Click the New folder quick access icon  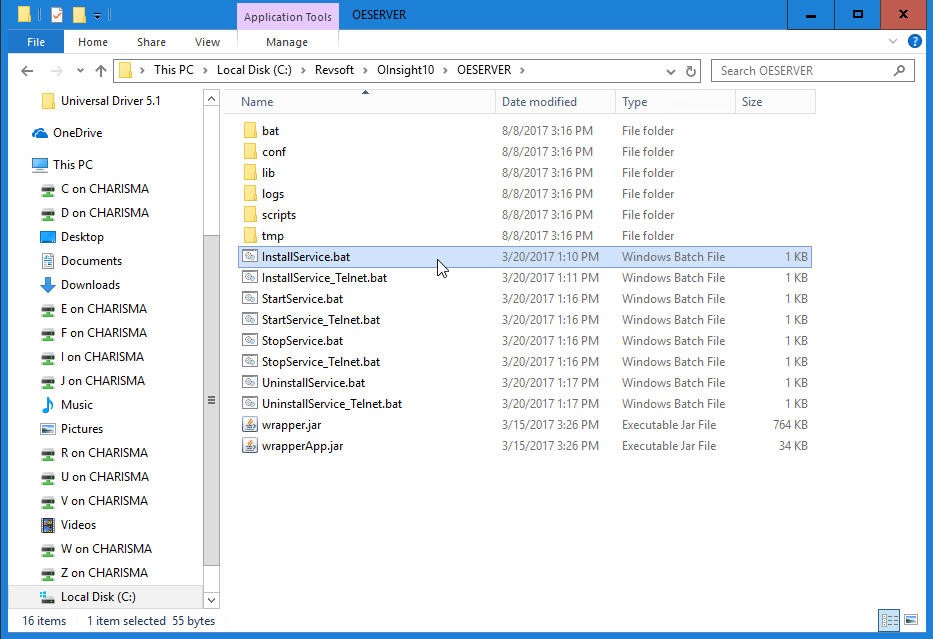pos(79,14)
